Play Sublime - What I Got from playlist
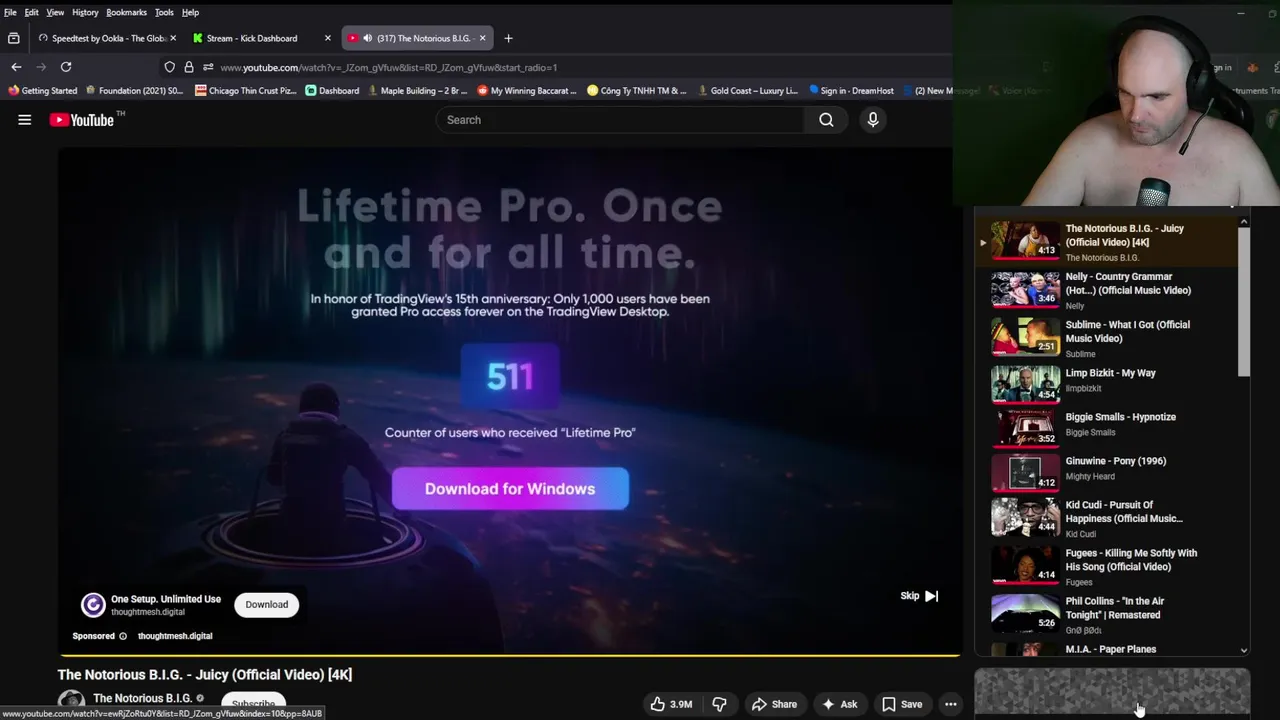 coord(1107,339)
